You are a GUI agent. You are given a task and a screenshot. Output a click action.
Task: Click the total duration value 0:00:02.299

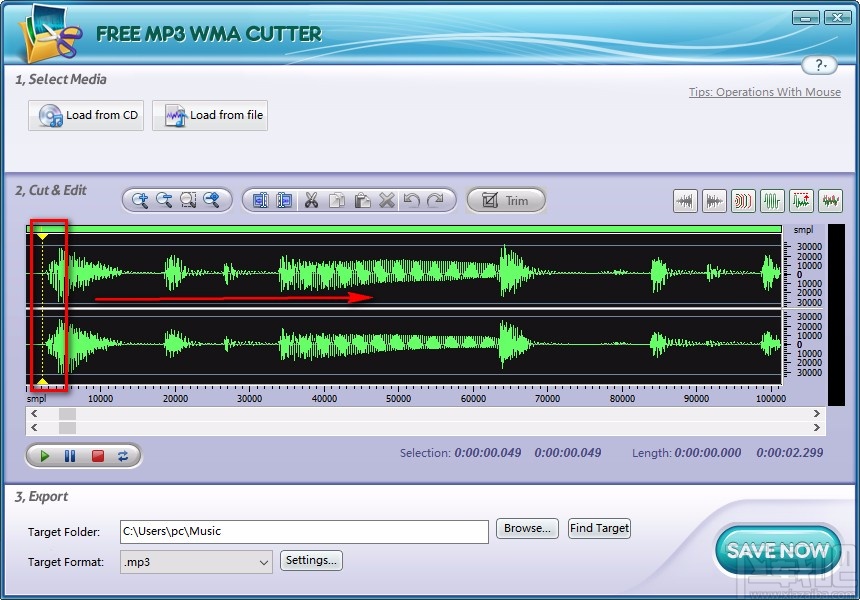click(x=790, y=453)
